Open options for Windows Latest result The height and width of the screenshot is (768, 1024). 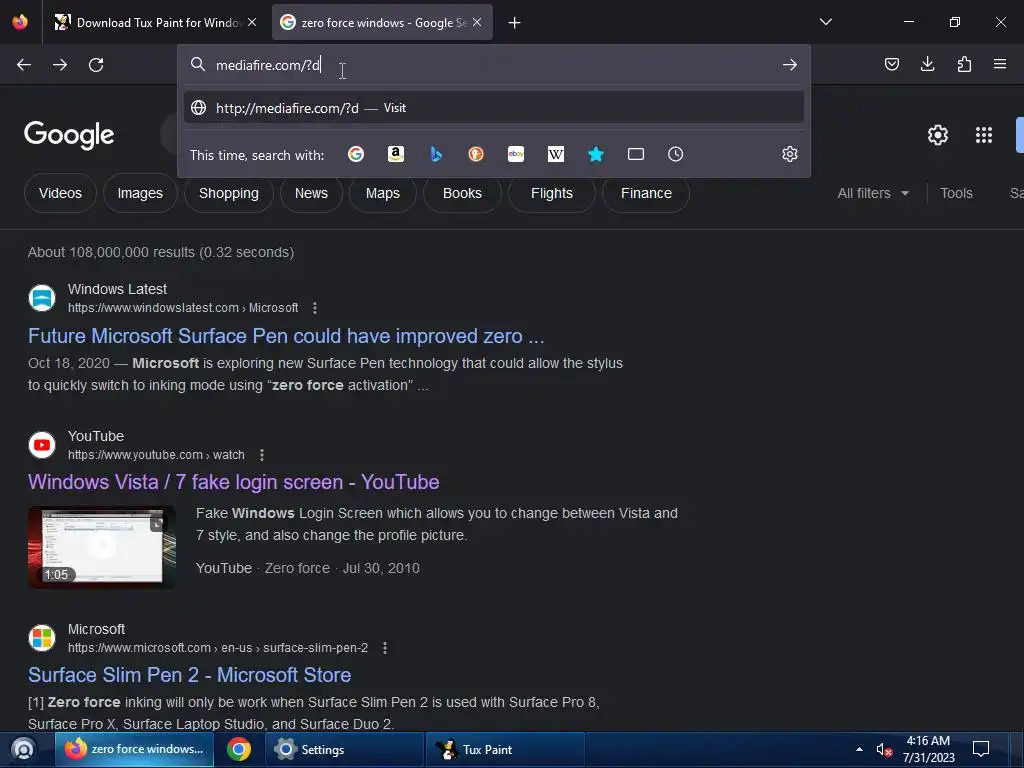pyautogui.click(x=315, y=308)
